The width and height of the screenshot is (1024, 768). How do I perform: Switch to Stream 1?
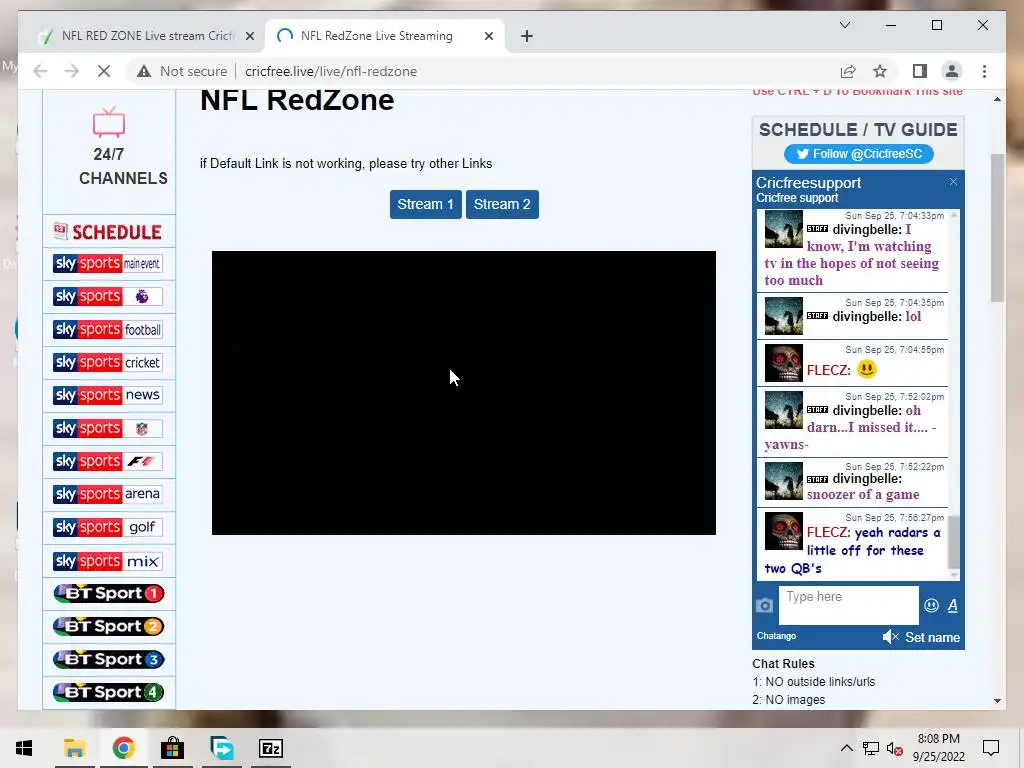pyautogui.click(x=426, y=204)
